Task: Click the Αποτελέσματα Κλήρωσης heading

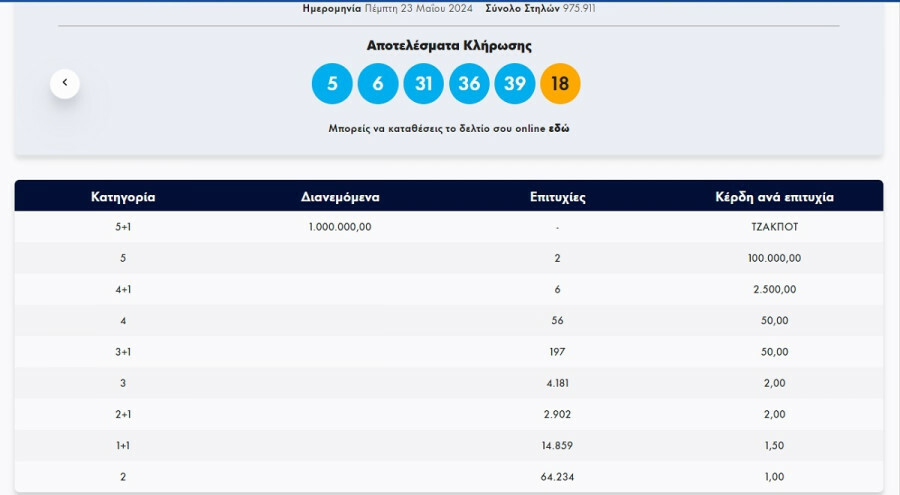Action: point(449,46)
